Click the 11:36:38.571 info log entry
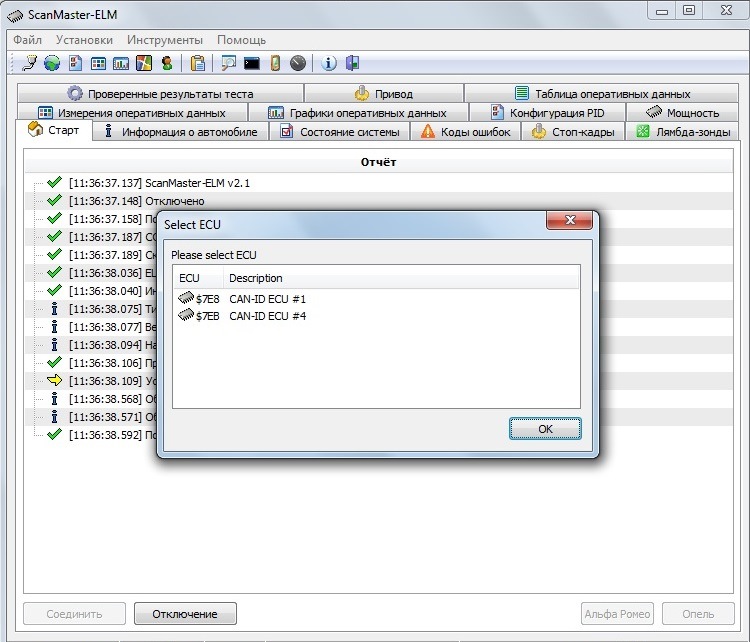 click(112, 417)
